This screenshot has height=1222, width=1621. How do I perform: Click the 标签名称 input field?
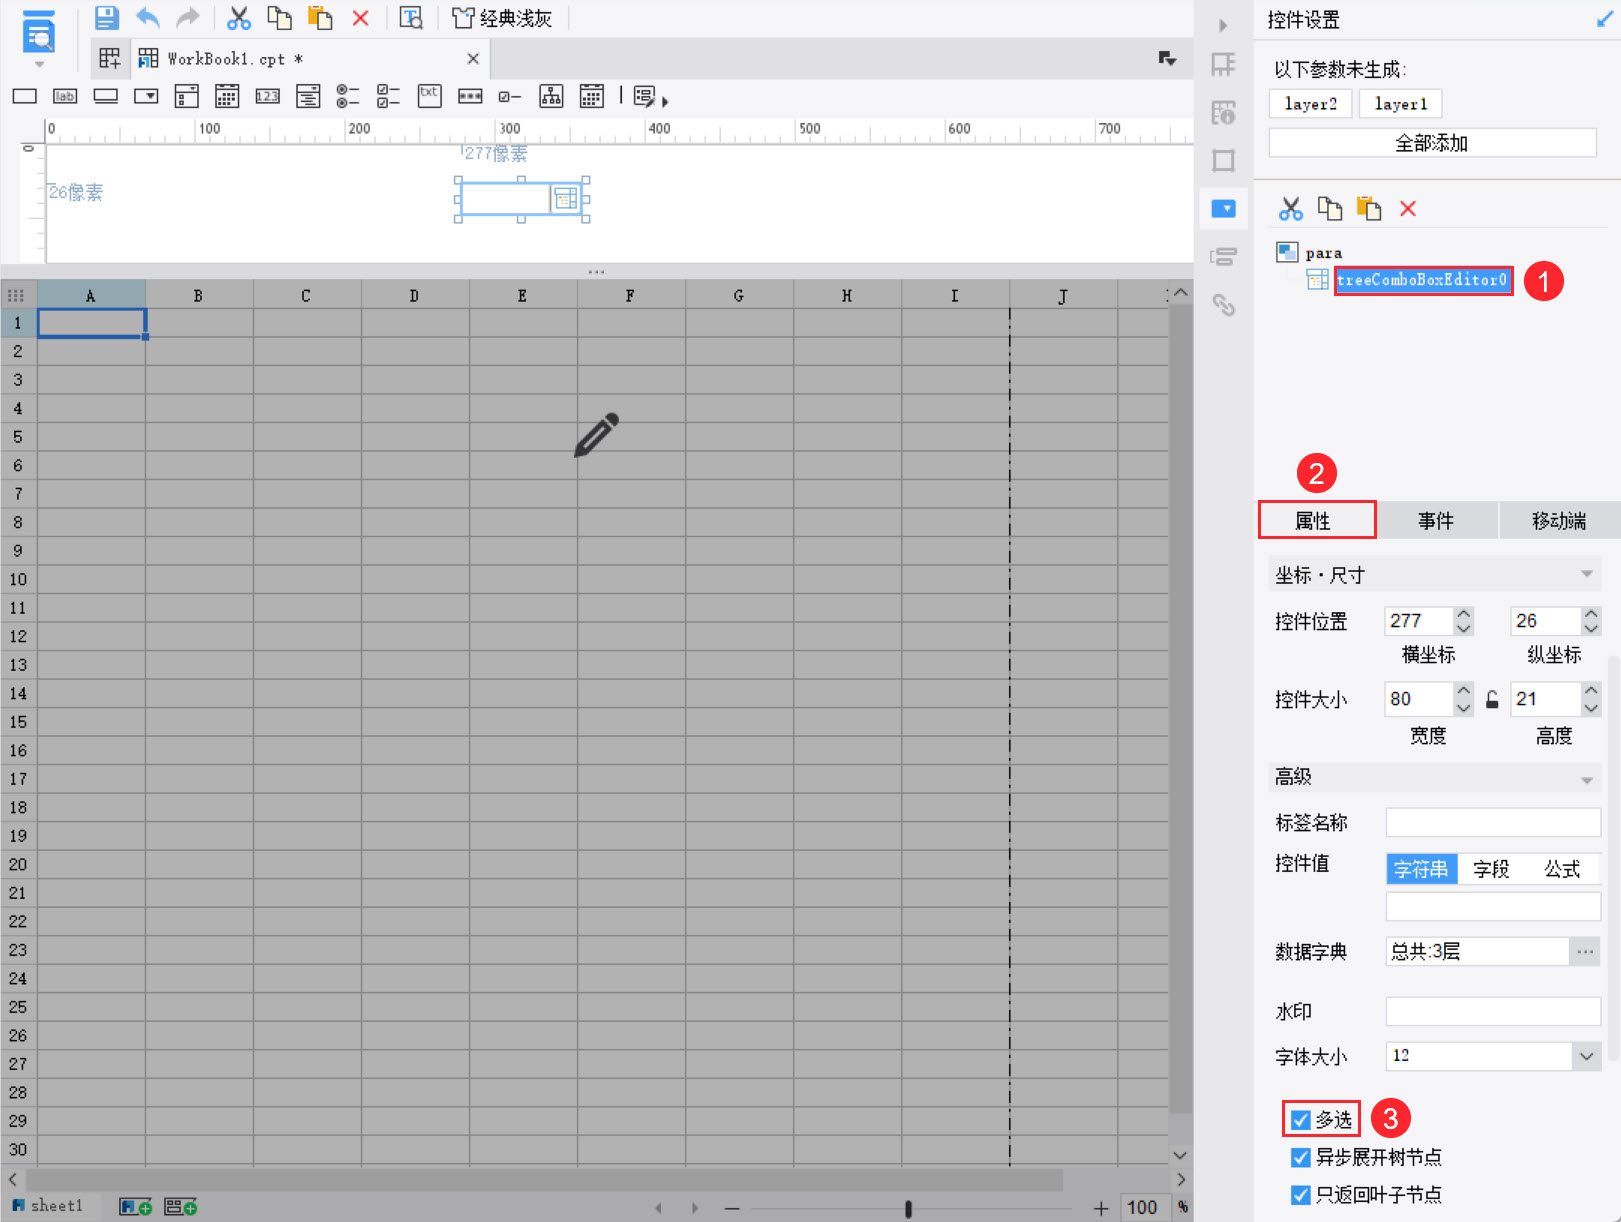1493,823
